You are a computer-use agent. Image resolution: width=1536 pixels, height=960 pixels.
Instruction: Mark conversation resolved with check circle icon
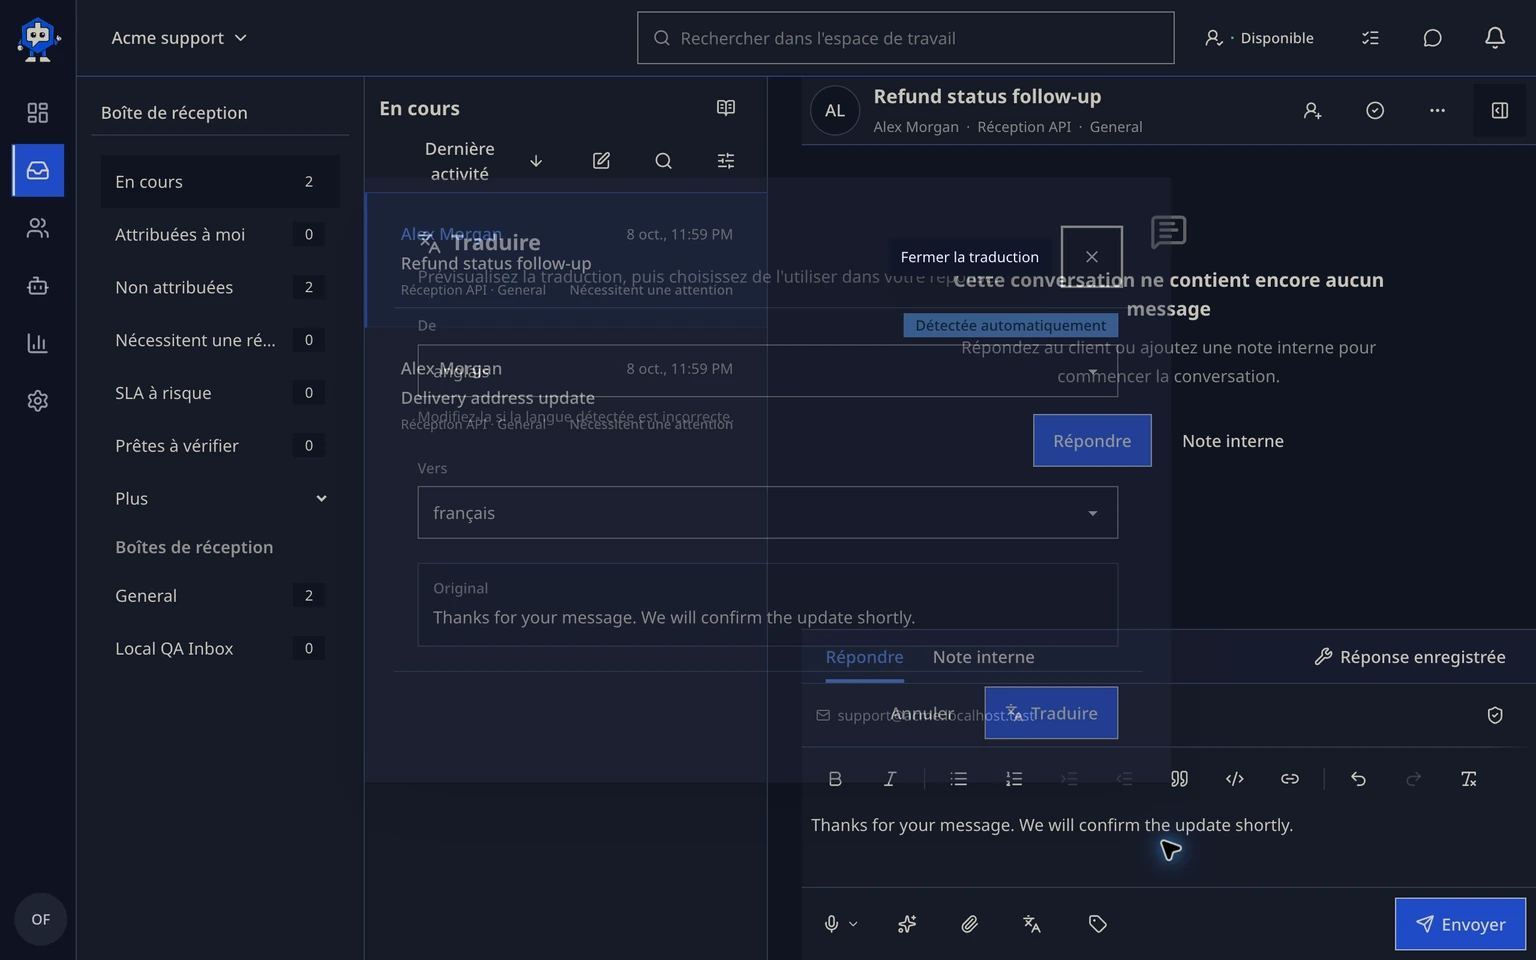(x=1375, y=111)
